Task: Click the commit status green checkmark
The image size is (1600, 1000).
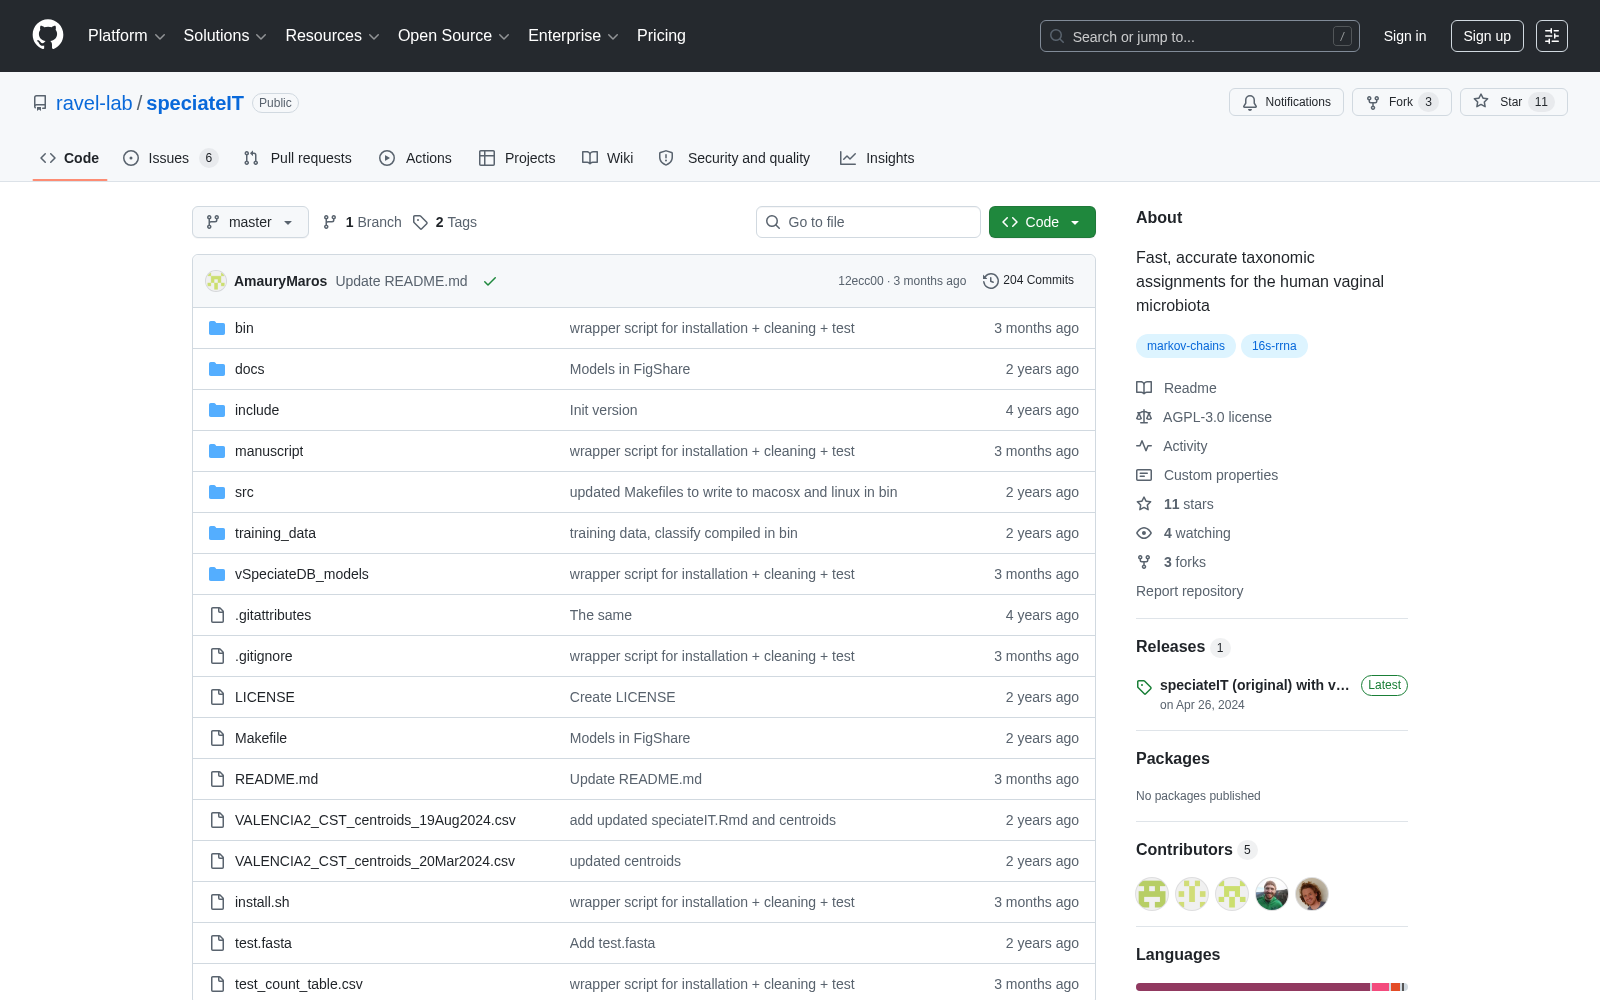Action: click(x=490, y=281)
